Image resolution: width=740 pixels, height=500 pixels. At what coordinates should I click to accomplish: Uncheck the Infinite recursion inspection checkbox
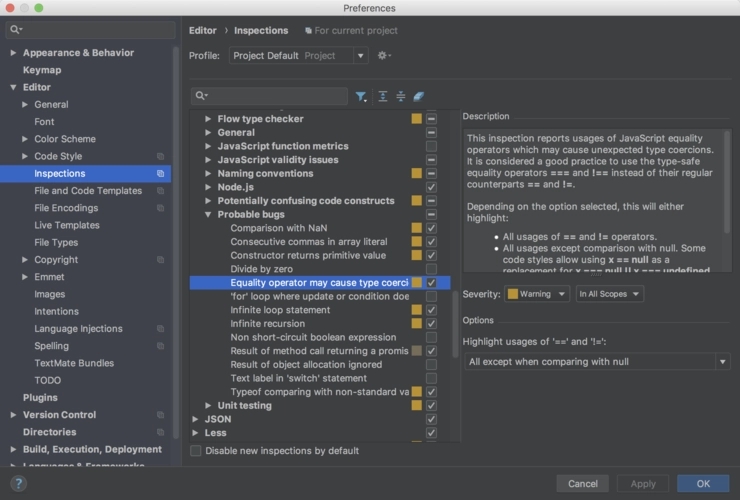431,324
